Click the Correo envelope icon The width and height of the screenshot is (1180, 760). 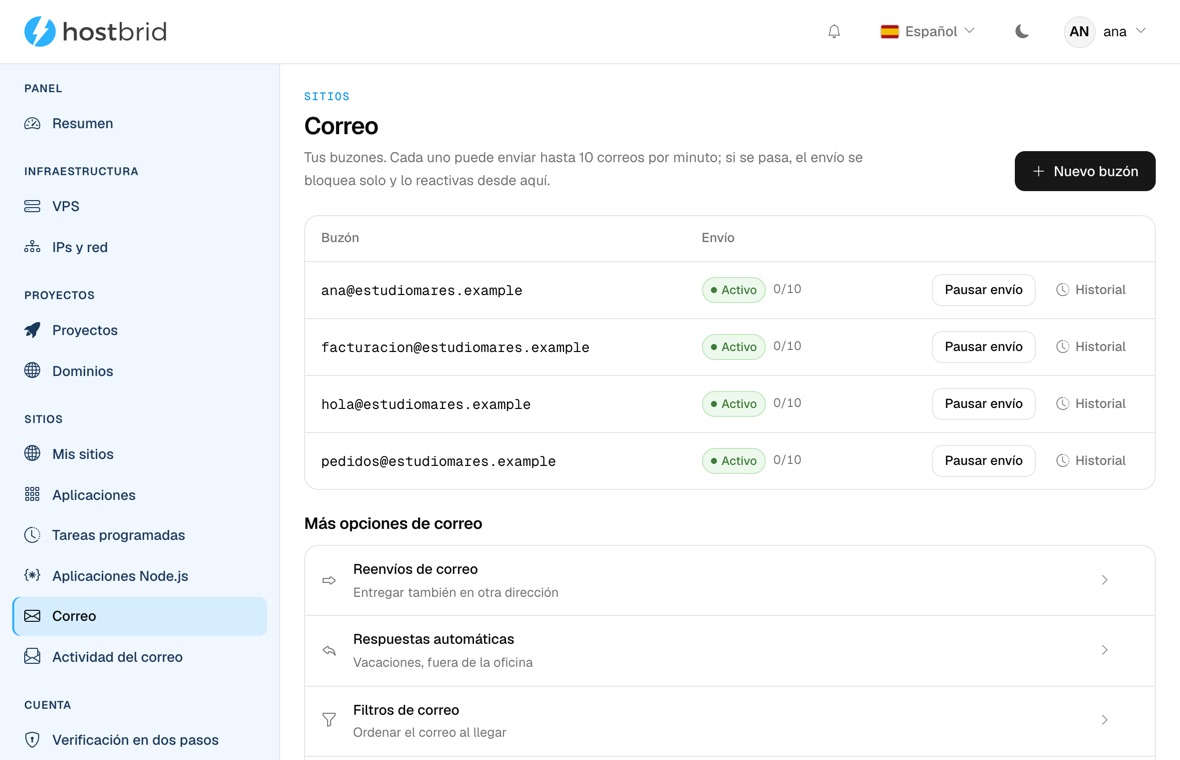tap(32, 616)
